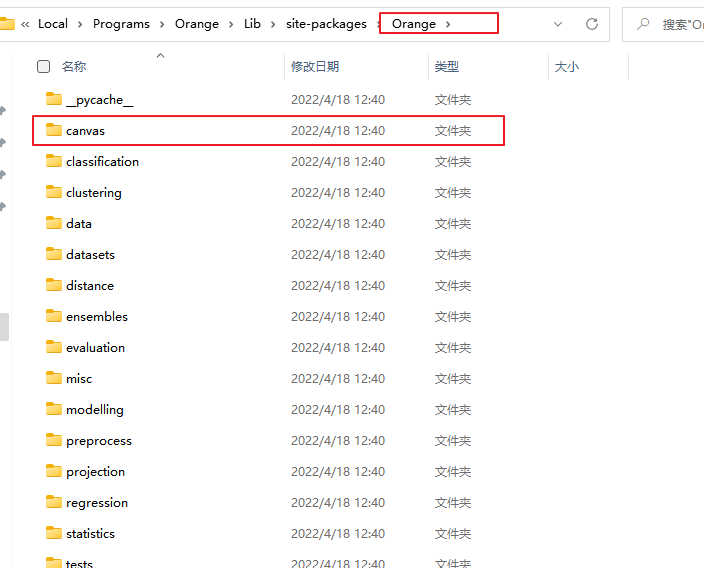Go to site-packages in the breadcrumb
This screenshot has width=704, height=580.
[326, 23]
